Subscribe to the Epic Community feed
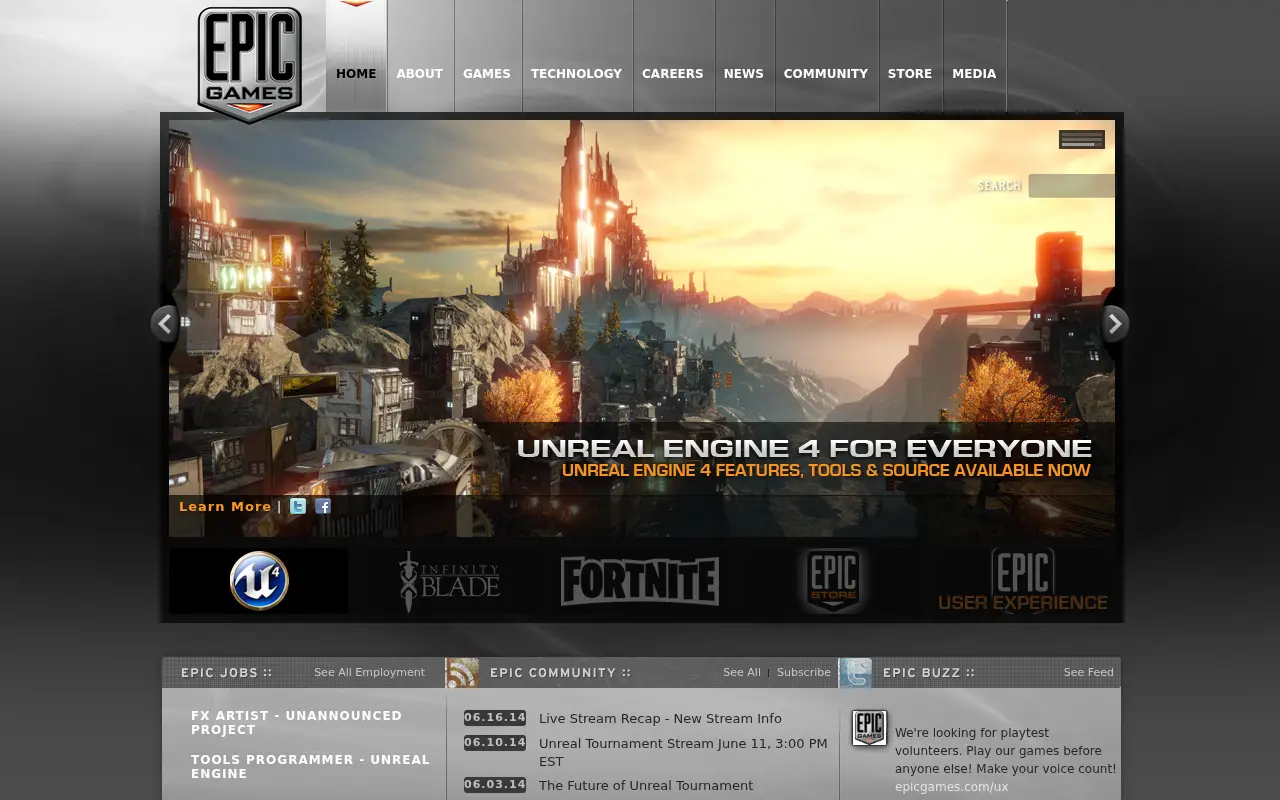The width and height of the screenshot is (1280, 800). coord(804,673)
